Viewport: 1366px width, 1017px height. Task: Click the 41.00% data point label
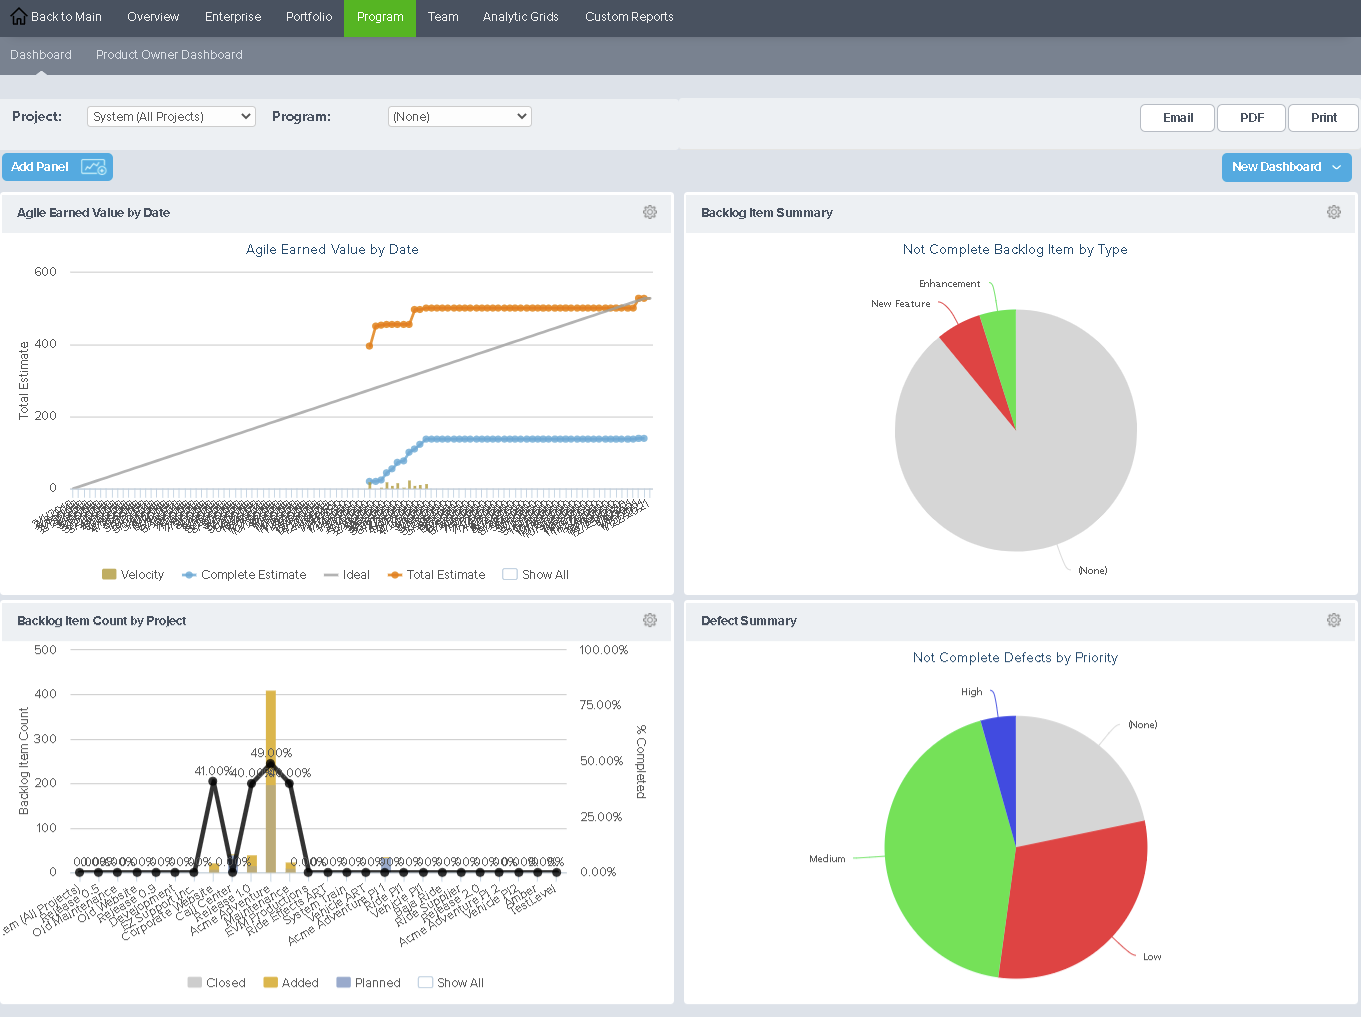(213, 771)
